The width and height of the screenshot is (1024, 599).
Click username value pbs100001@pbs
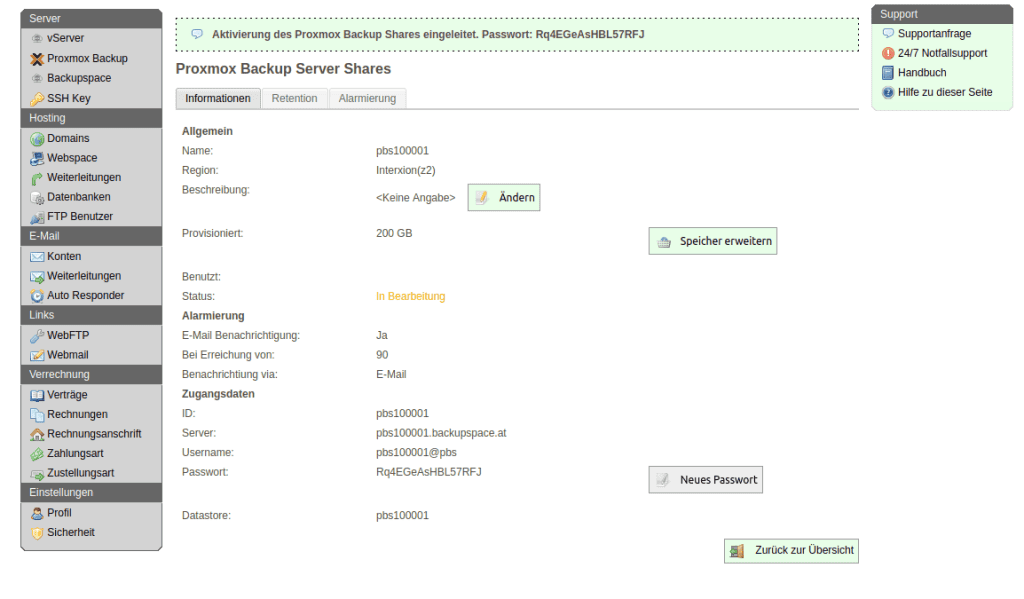tap(416, 453)
